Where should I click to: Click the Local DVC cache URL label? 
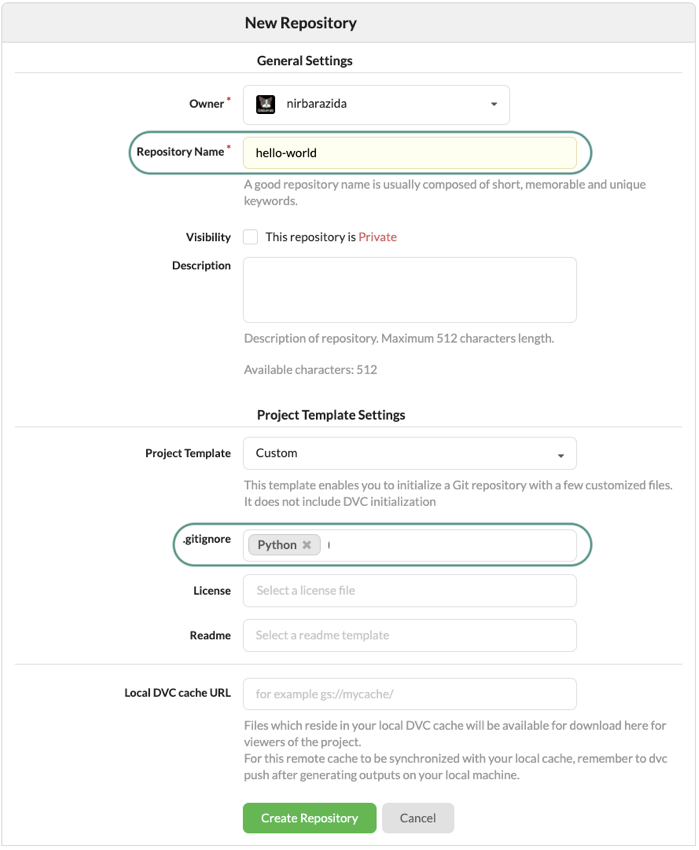click(177, 693)
